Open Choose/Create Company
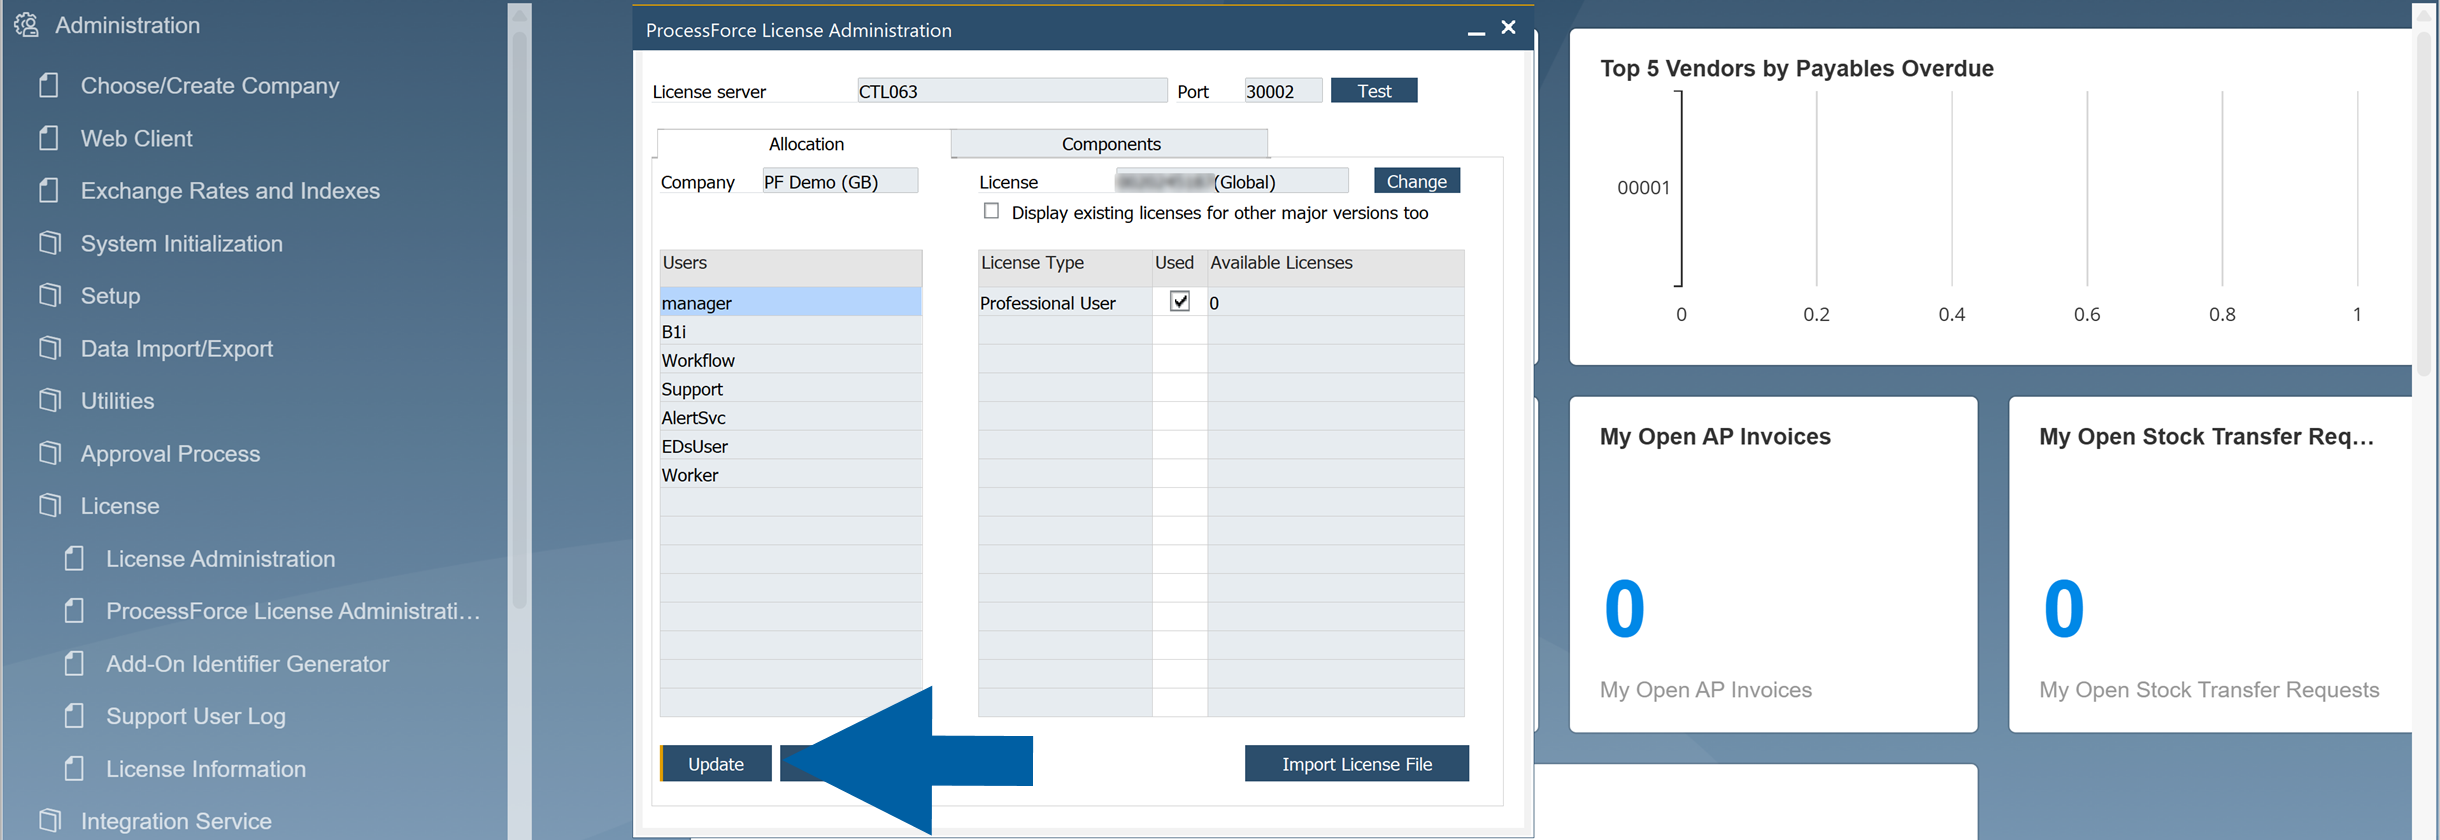Screen dimensions: 2440x840 click(x=210, y=86)
